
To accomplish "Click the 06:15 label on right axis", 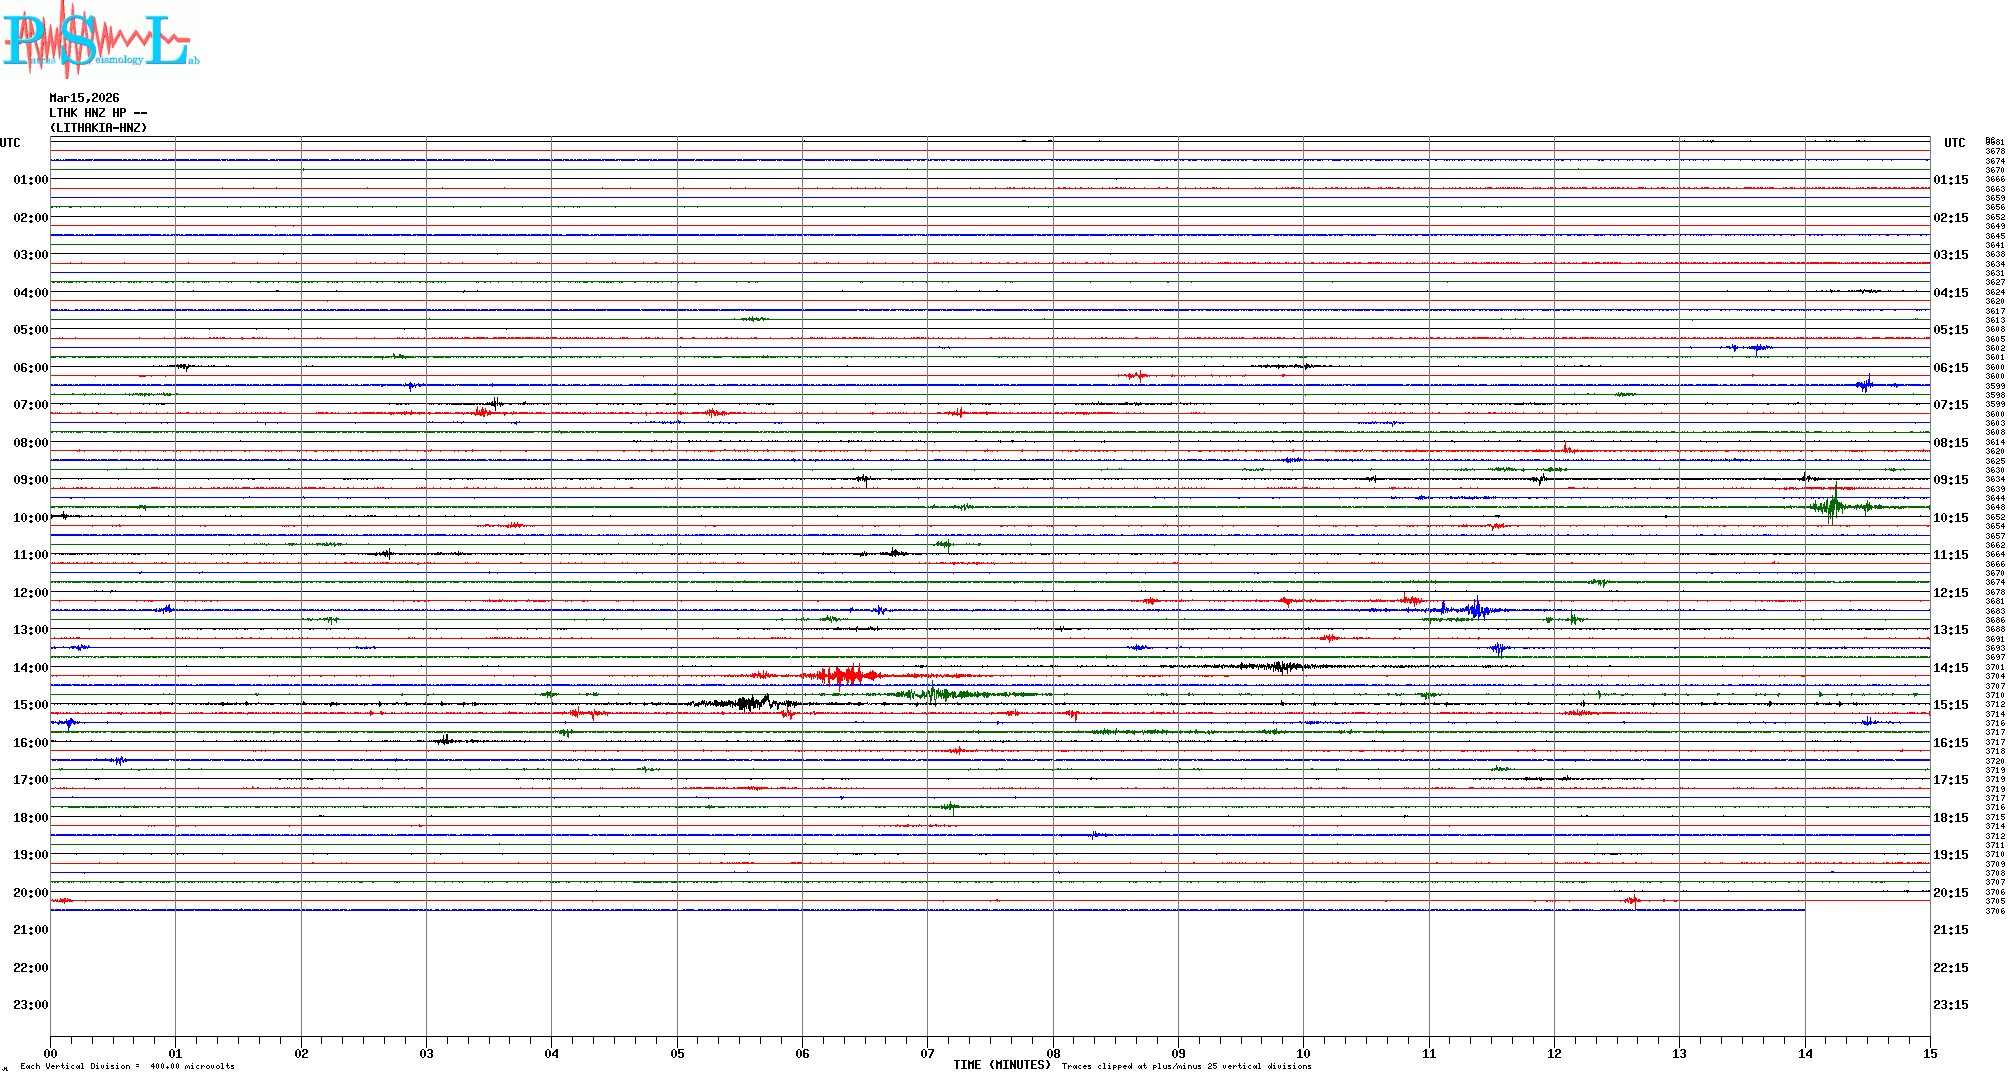I will (x=1950, y=368).
